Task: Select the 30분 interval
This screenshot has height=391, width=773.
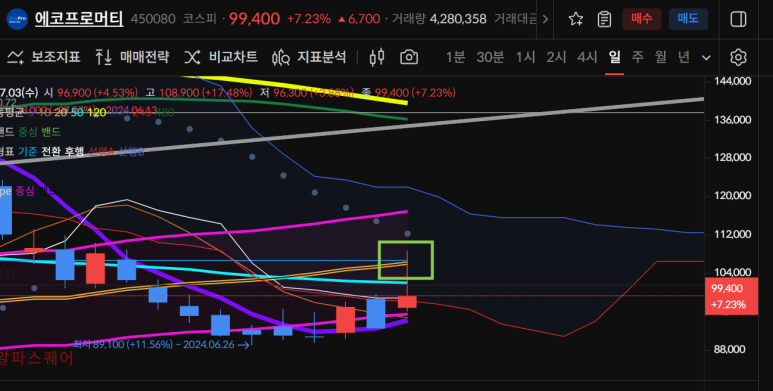Action: (490, 57)
